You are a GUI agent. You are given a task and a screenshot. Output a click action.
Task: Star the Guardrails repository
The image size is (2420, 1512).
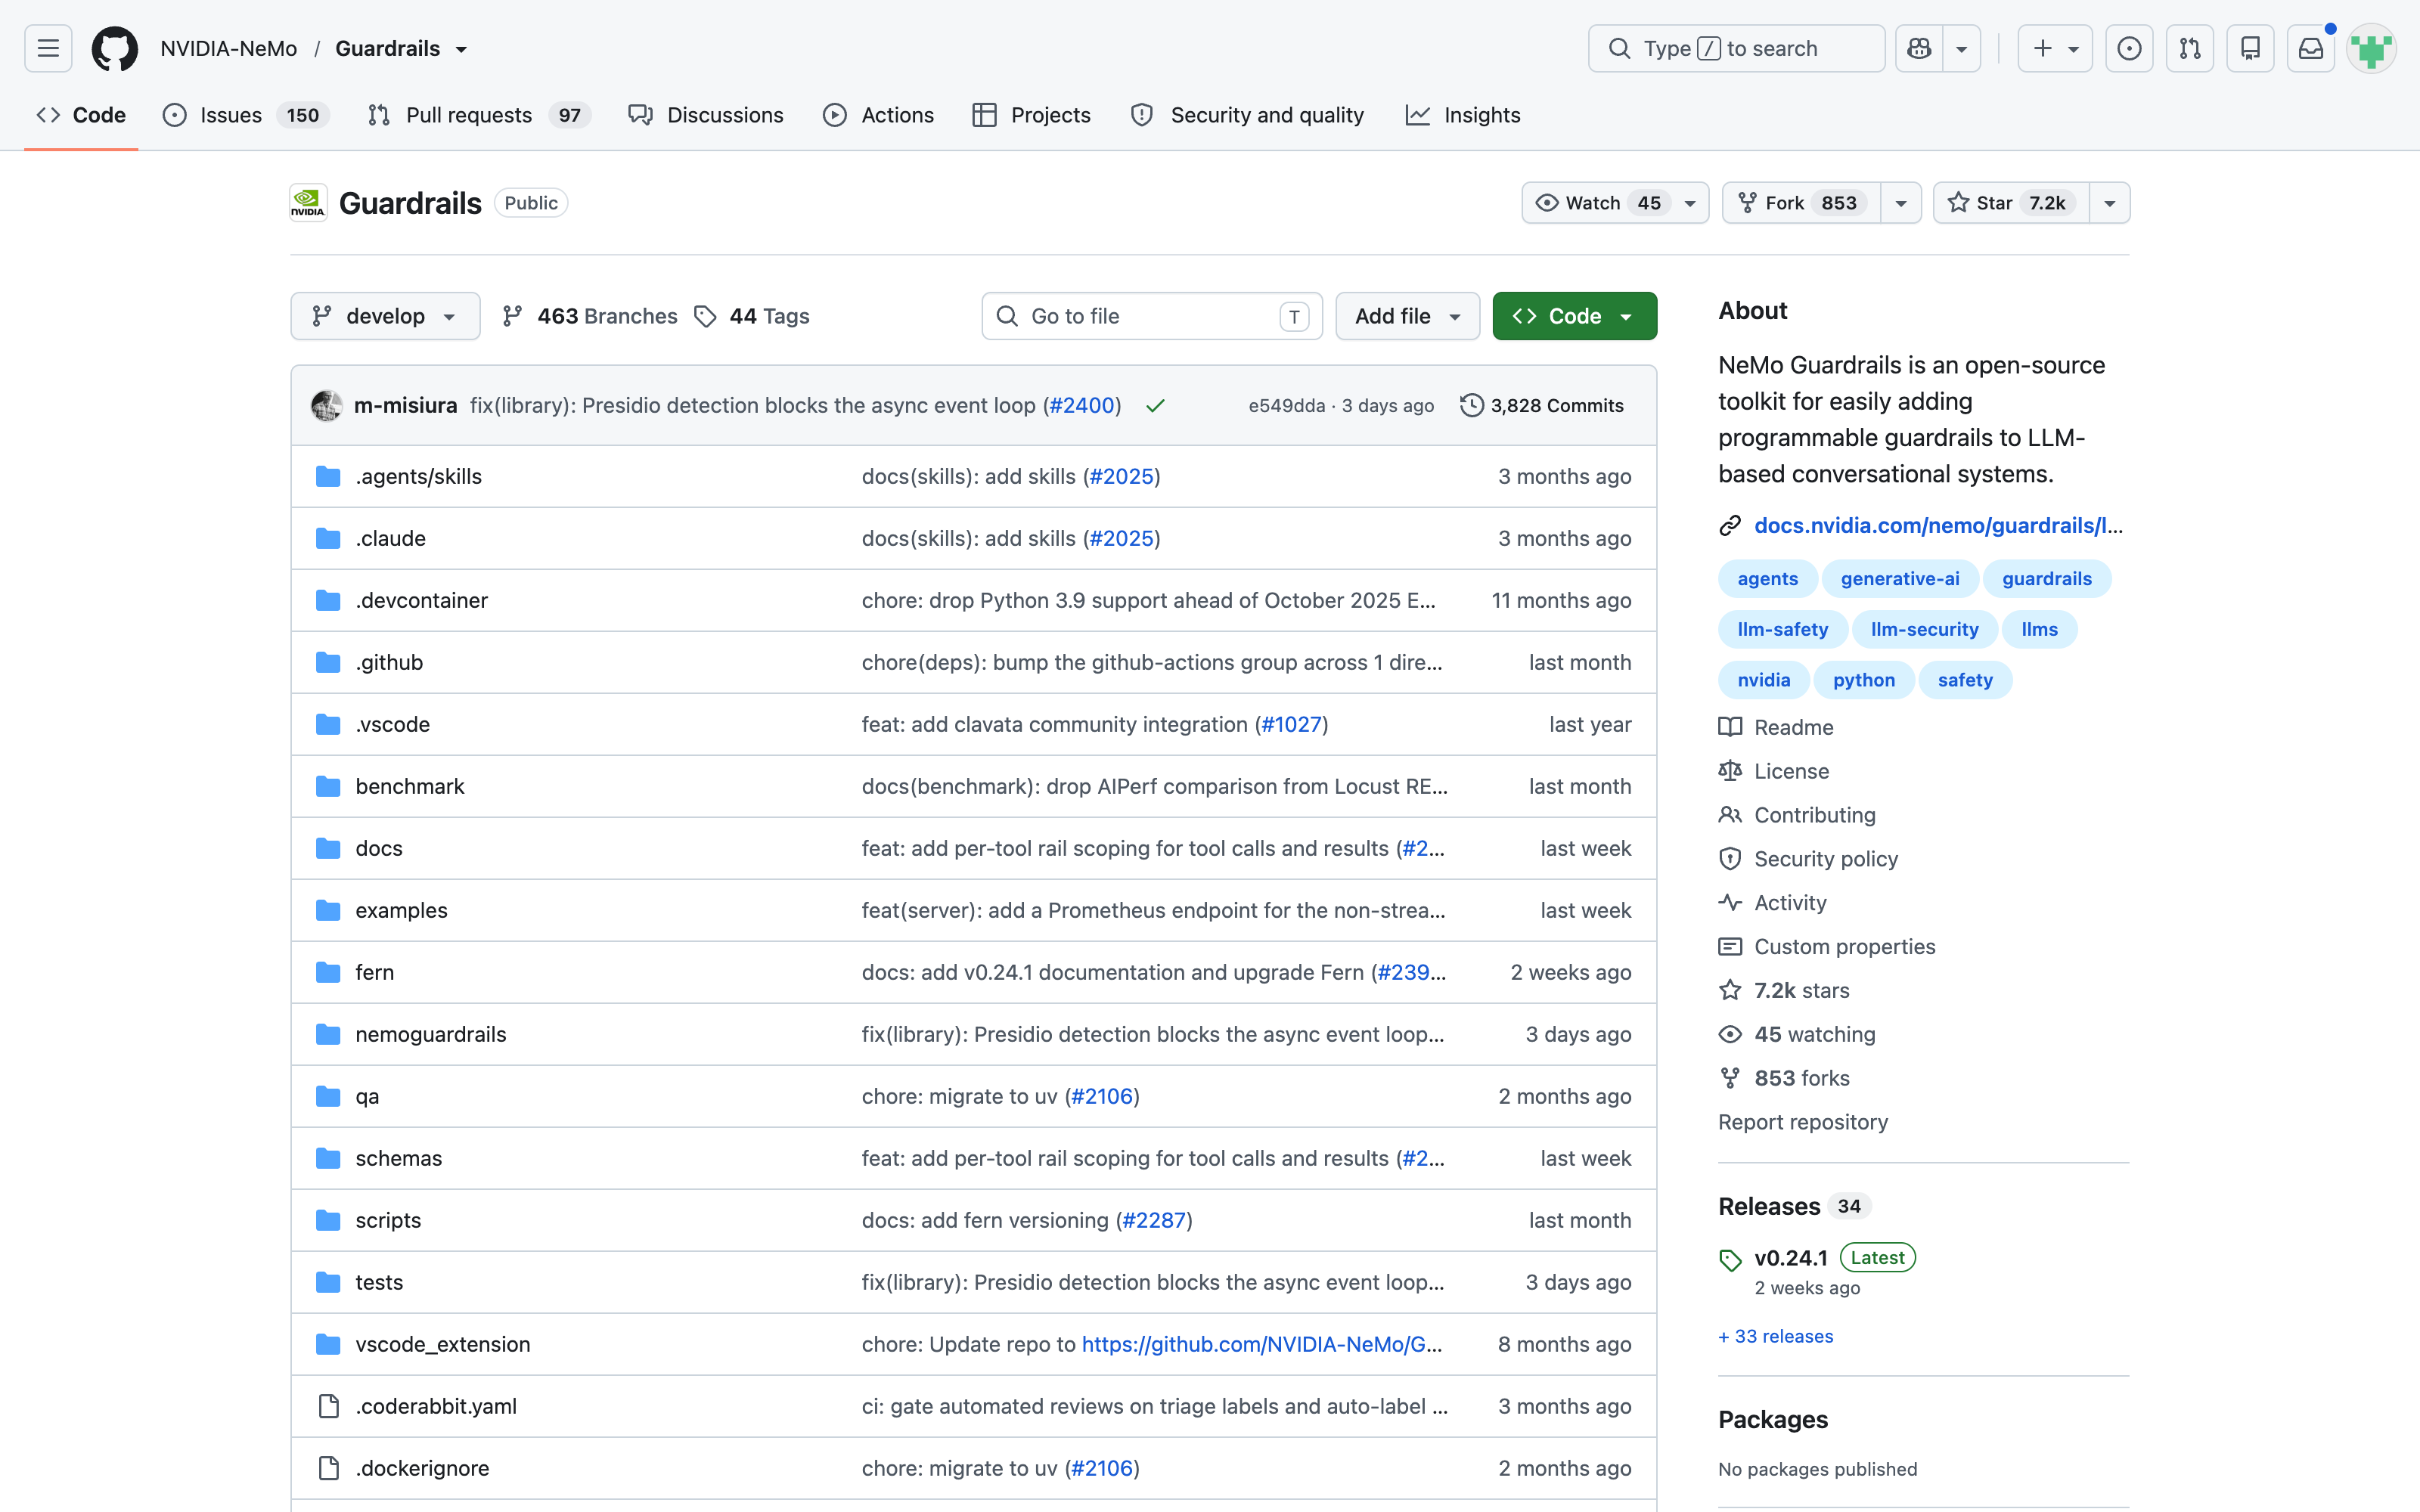point(2011,203)
